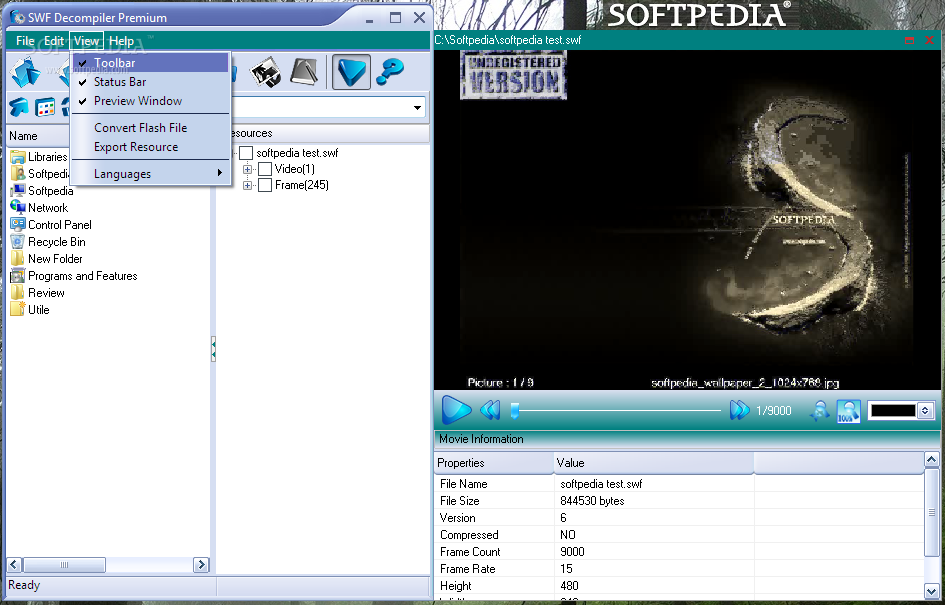Step backward with rewind arrows
This screenshot has width=945, height=605.
(490, 410)
